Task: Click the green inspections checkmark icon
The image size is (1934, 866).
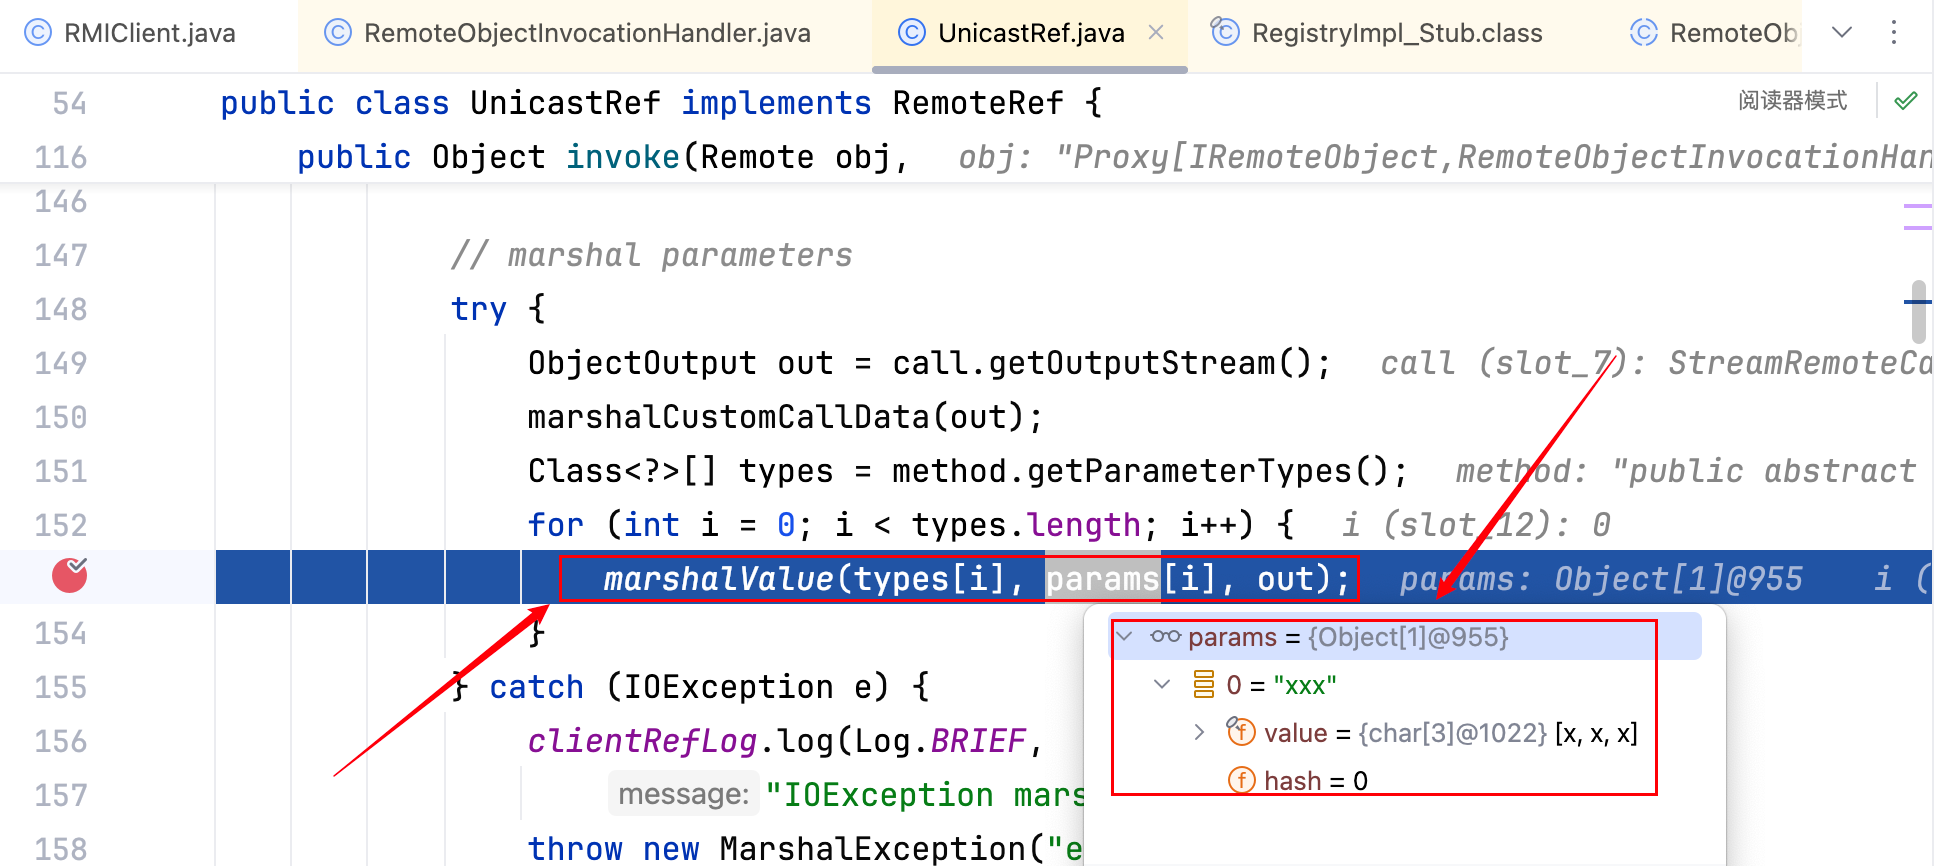Action: pyautogui.click(x=1905, y=101)
